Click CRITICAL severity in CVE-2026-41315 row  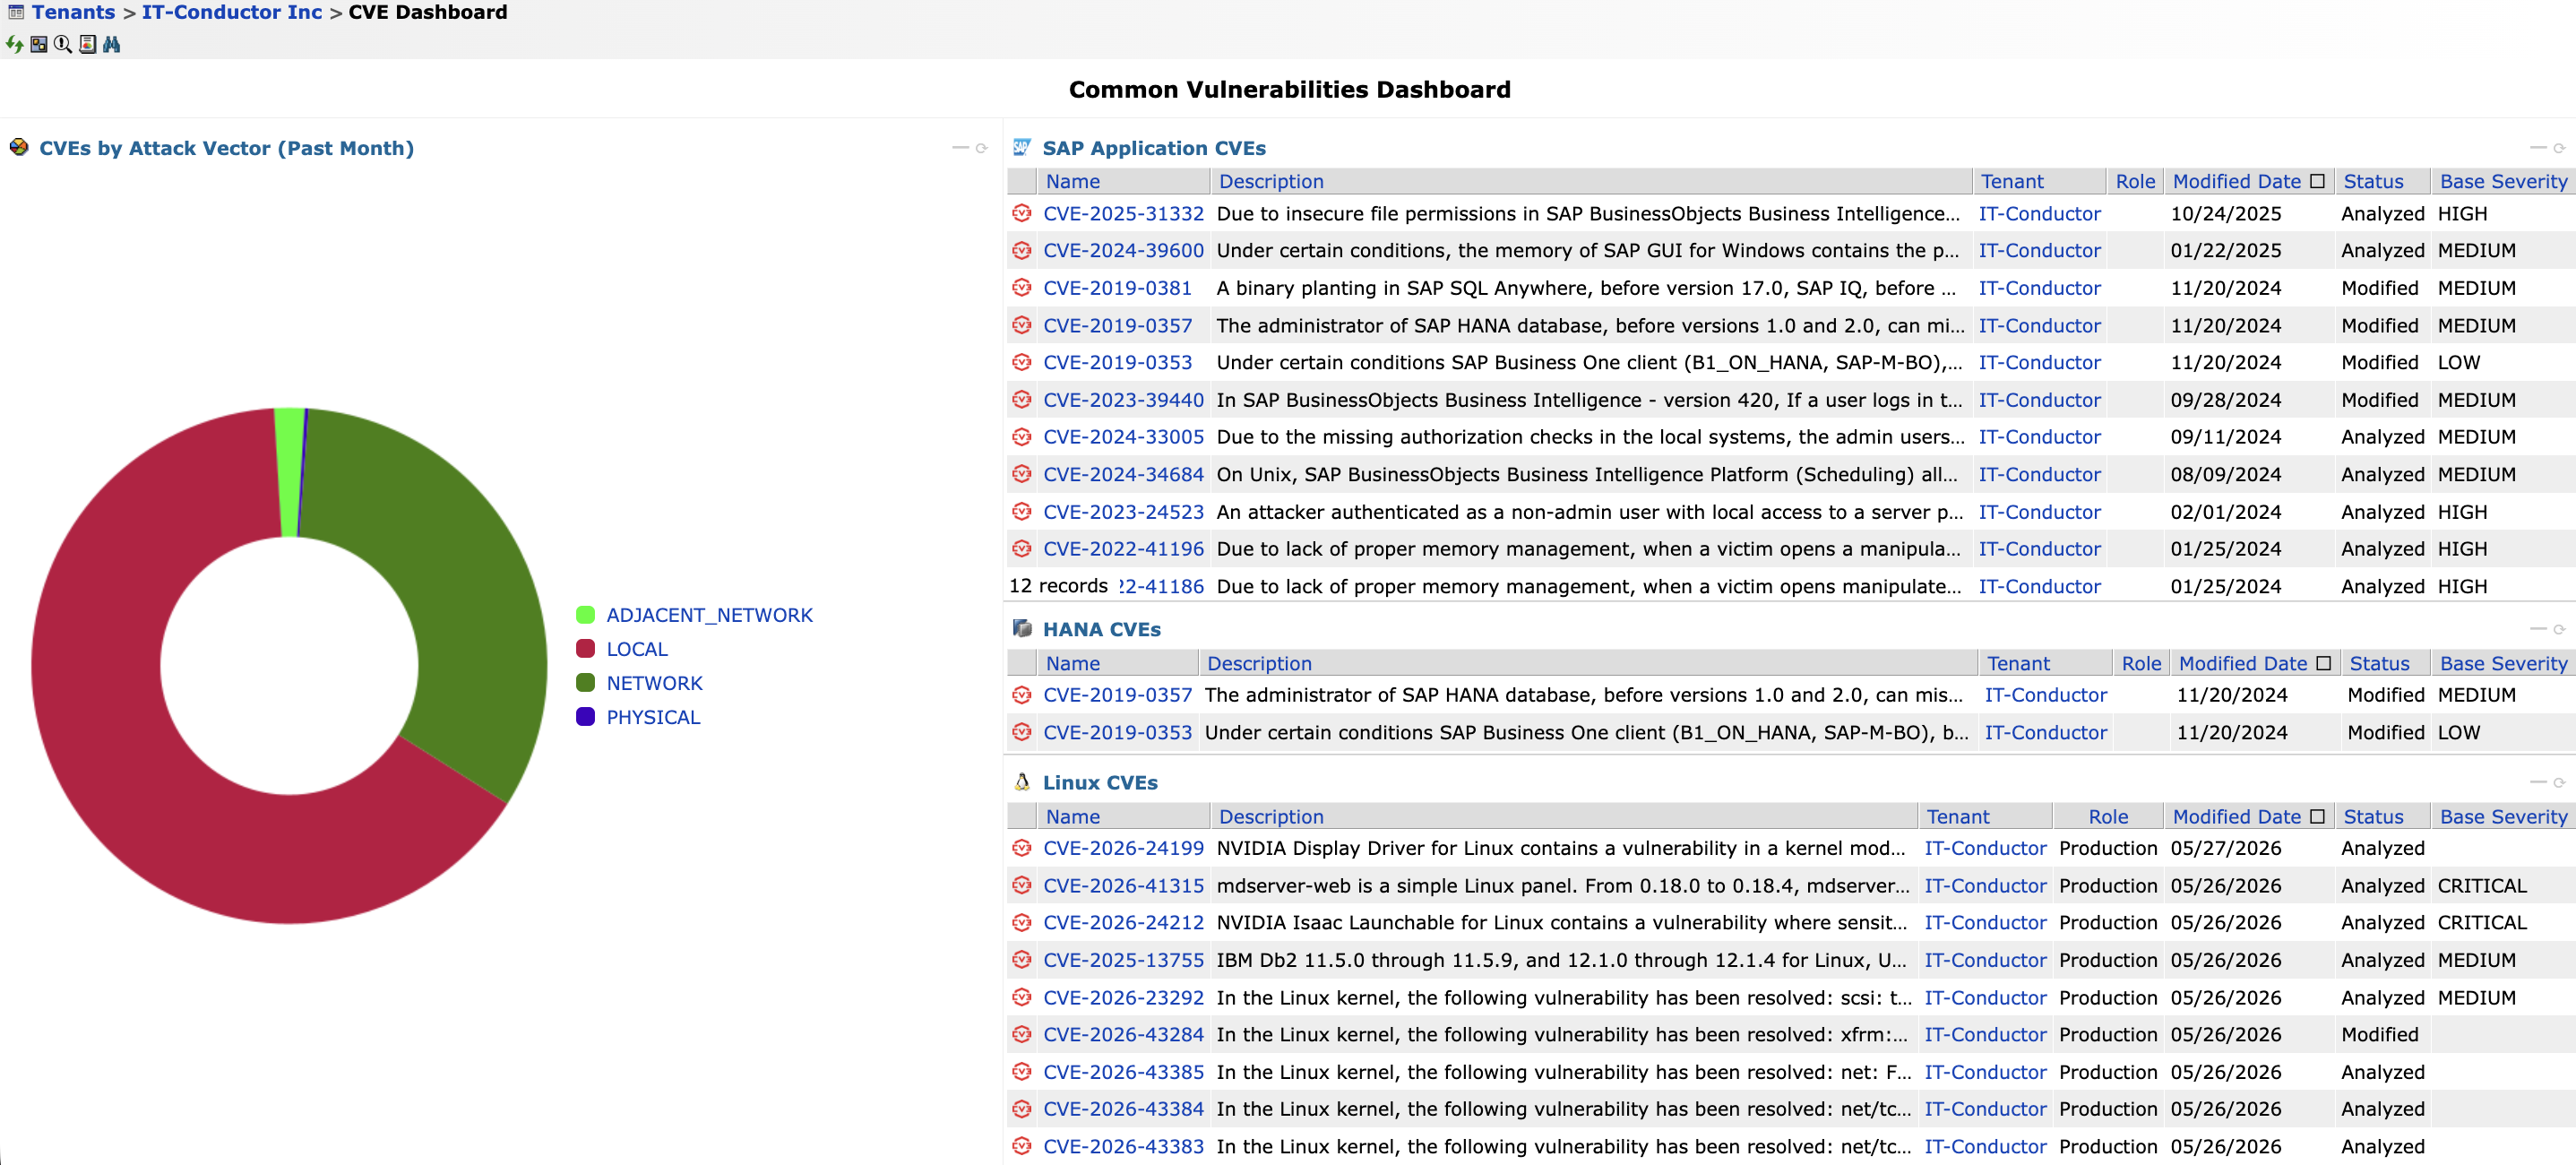2481,885
